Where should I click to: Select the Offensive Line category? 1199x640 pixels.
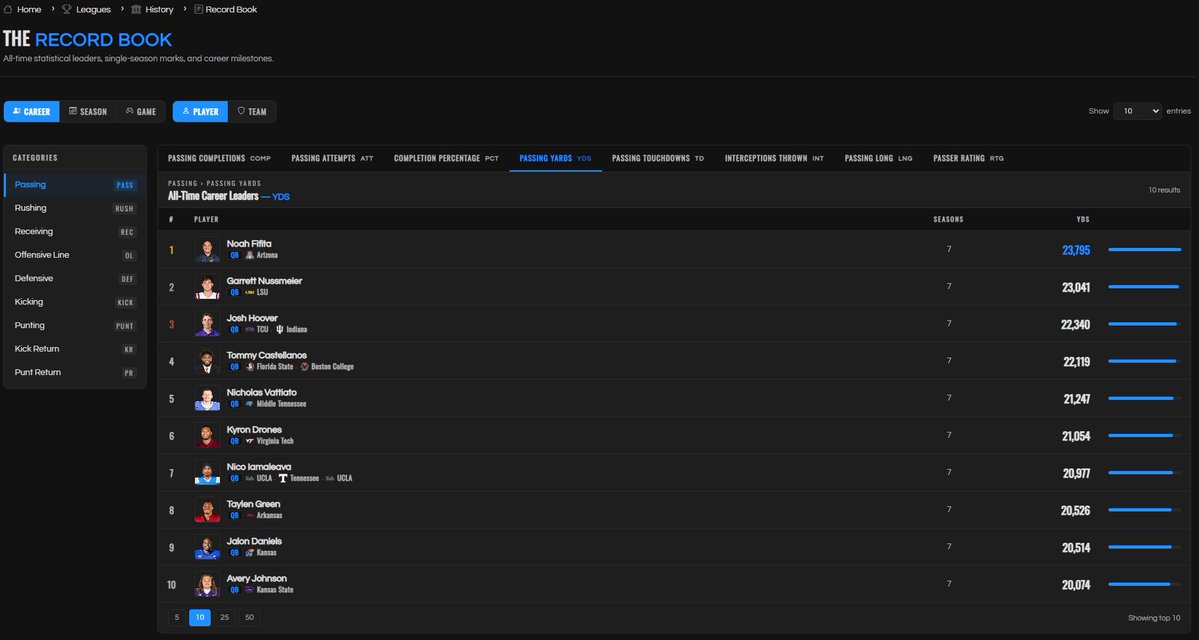click(75, 255)
